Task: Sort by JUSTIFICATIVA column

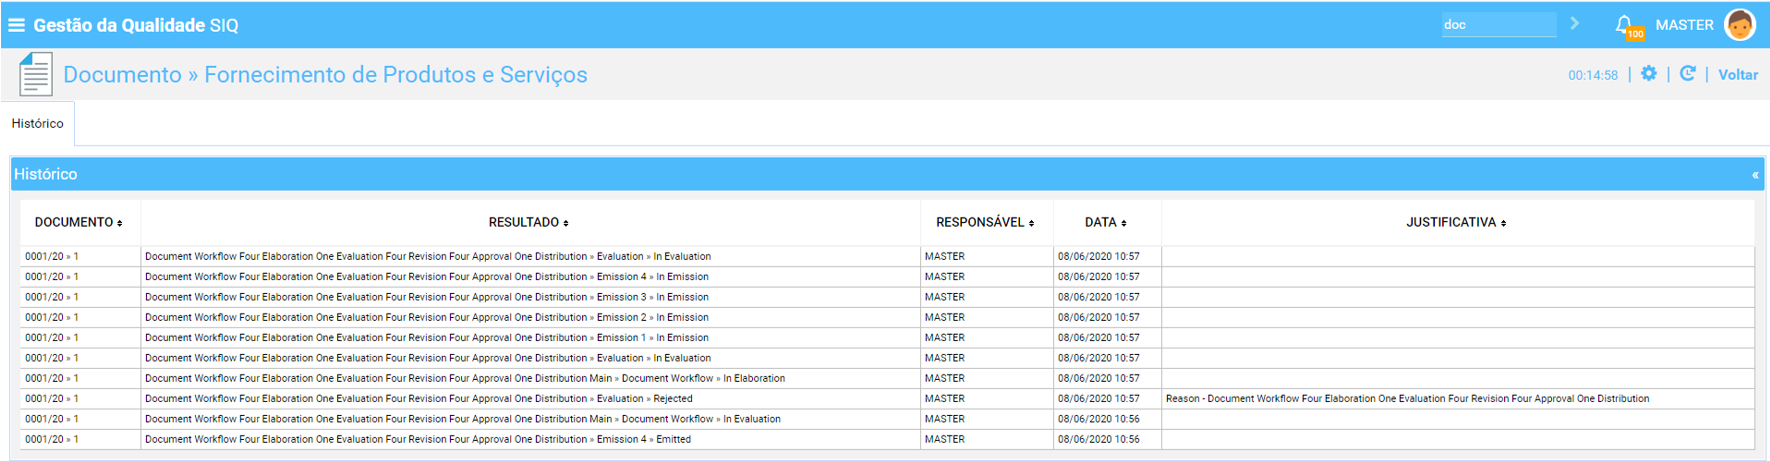Action: 1456,223
